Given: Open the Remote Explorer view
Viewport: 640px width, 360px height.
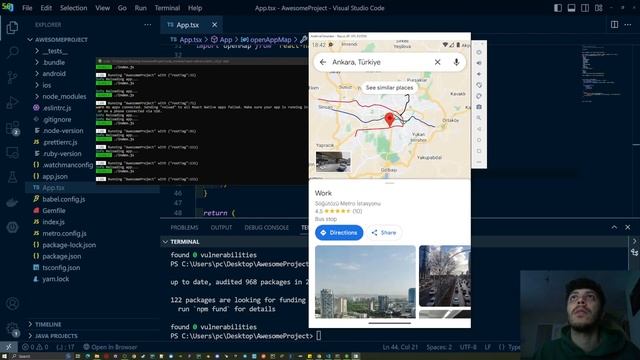Looking at the screenshot, I should [x=12, y=153].
